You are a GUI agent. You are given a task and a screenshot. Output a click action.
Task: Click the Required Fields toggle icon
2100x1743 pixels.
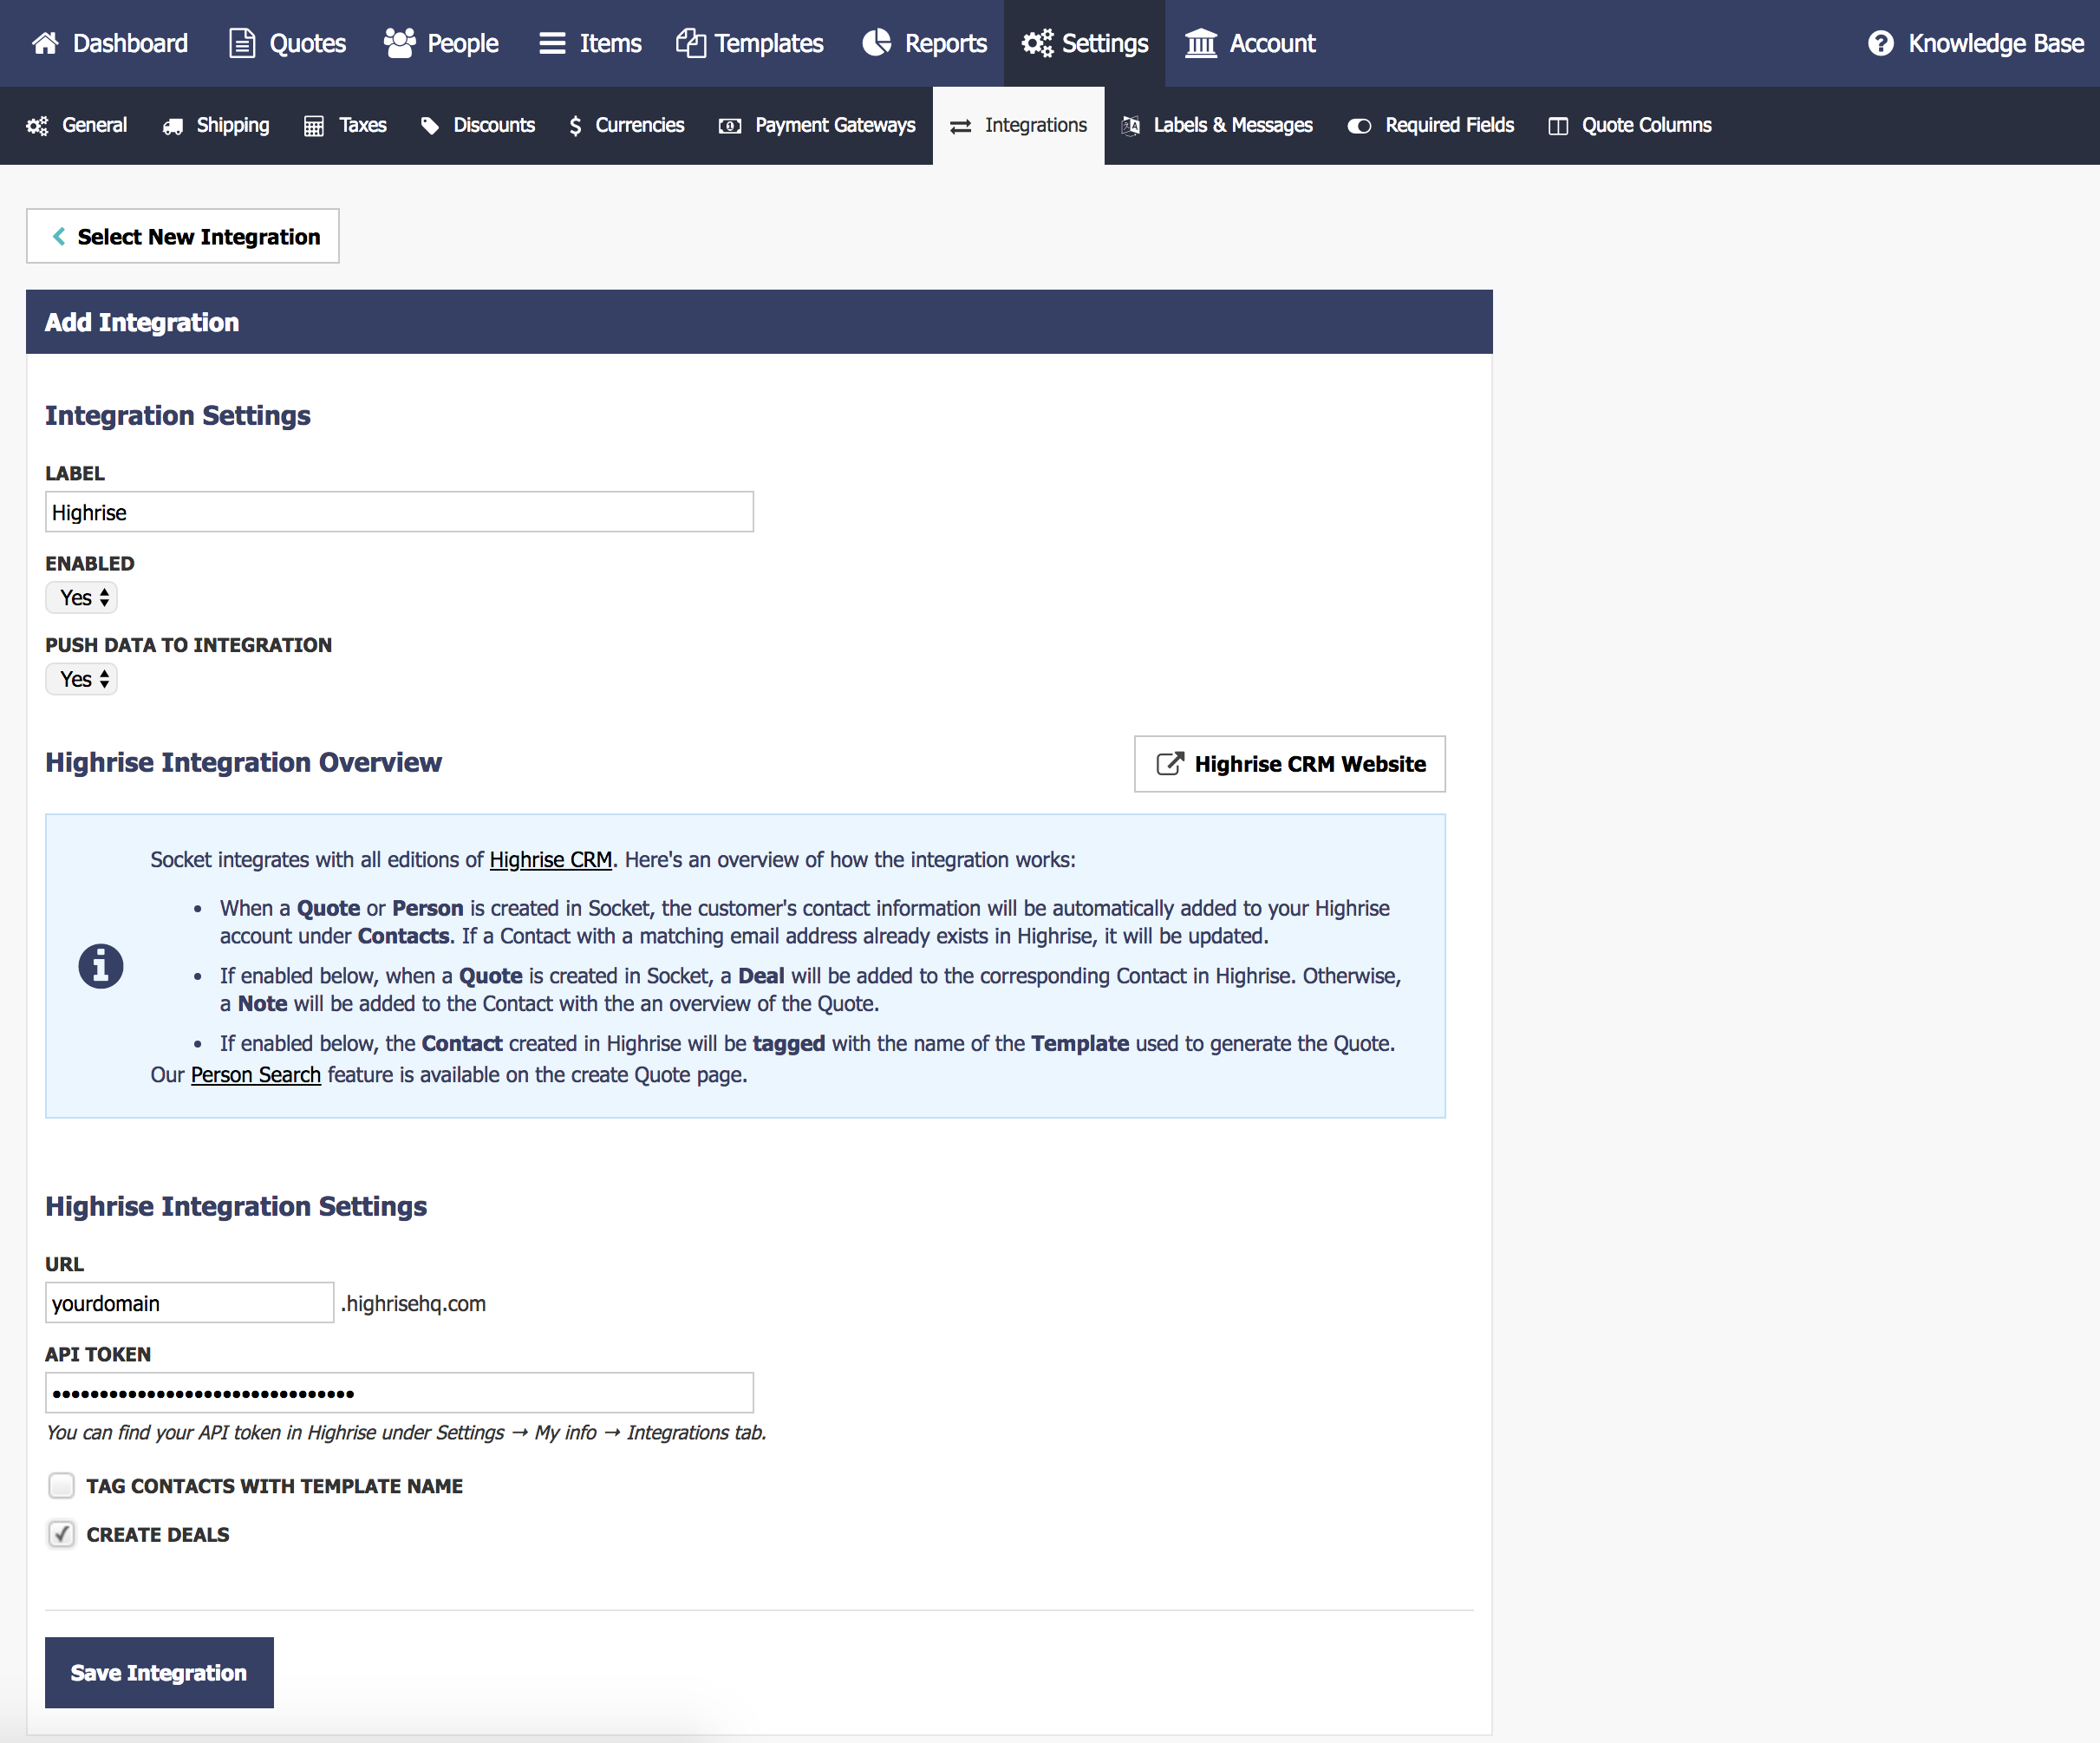coord(1359,126)
